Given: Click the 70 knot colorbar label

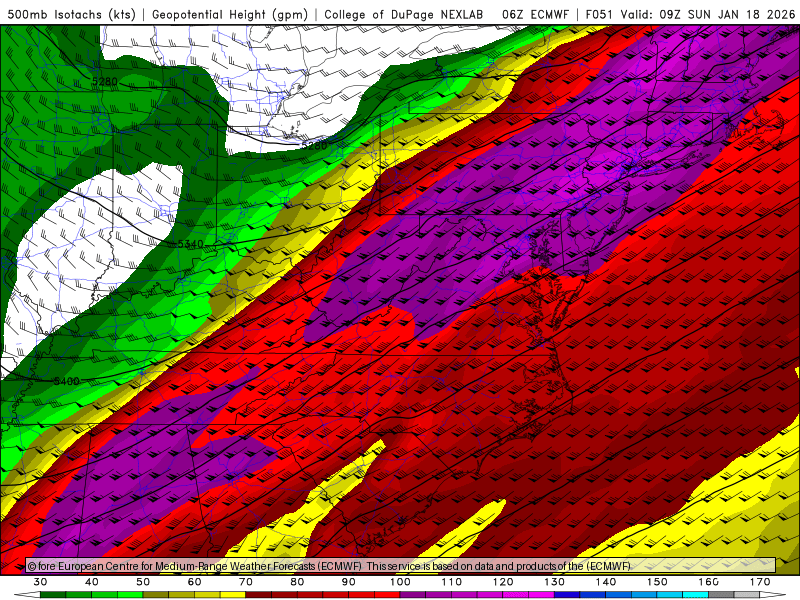Looking at the screenshot, I should click(x=246, y=582).
